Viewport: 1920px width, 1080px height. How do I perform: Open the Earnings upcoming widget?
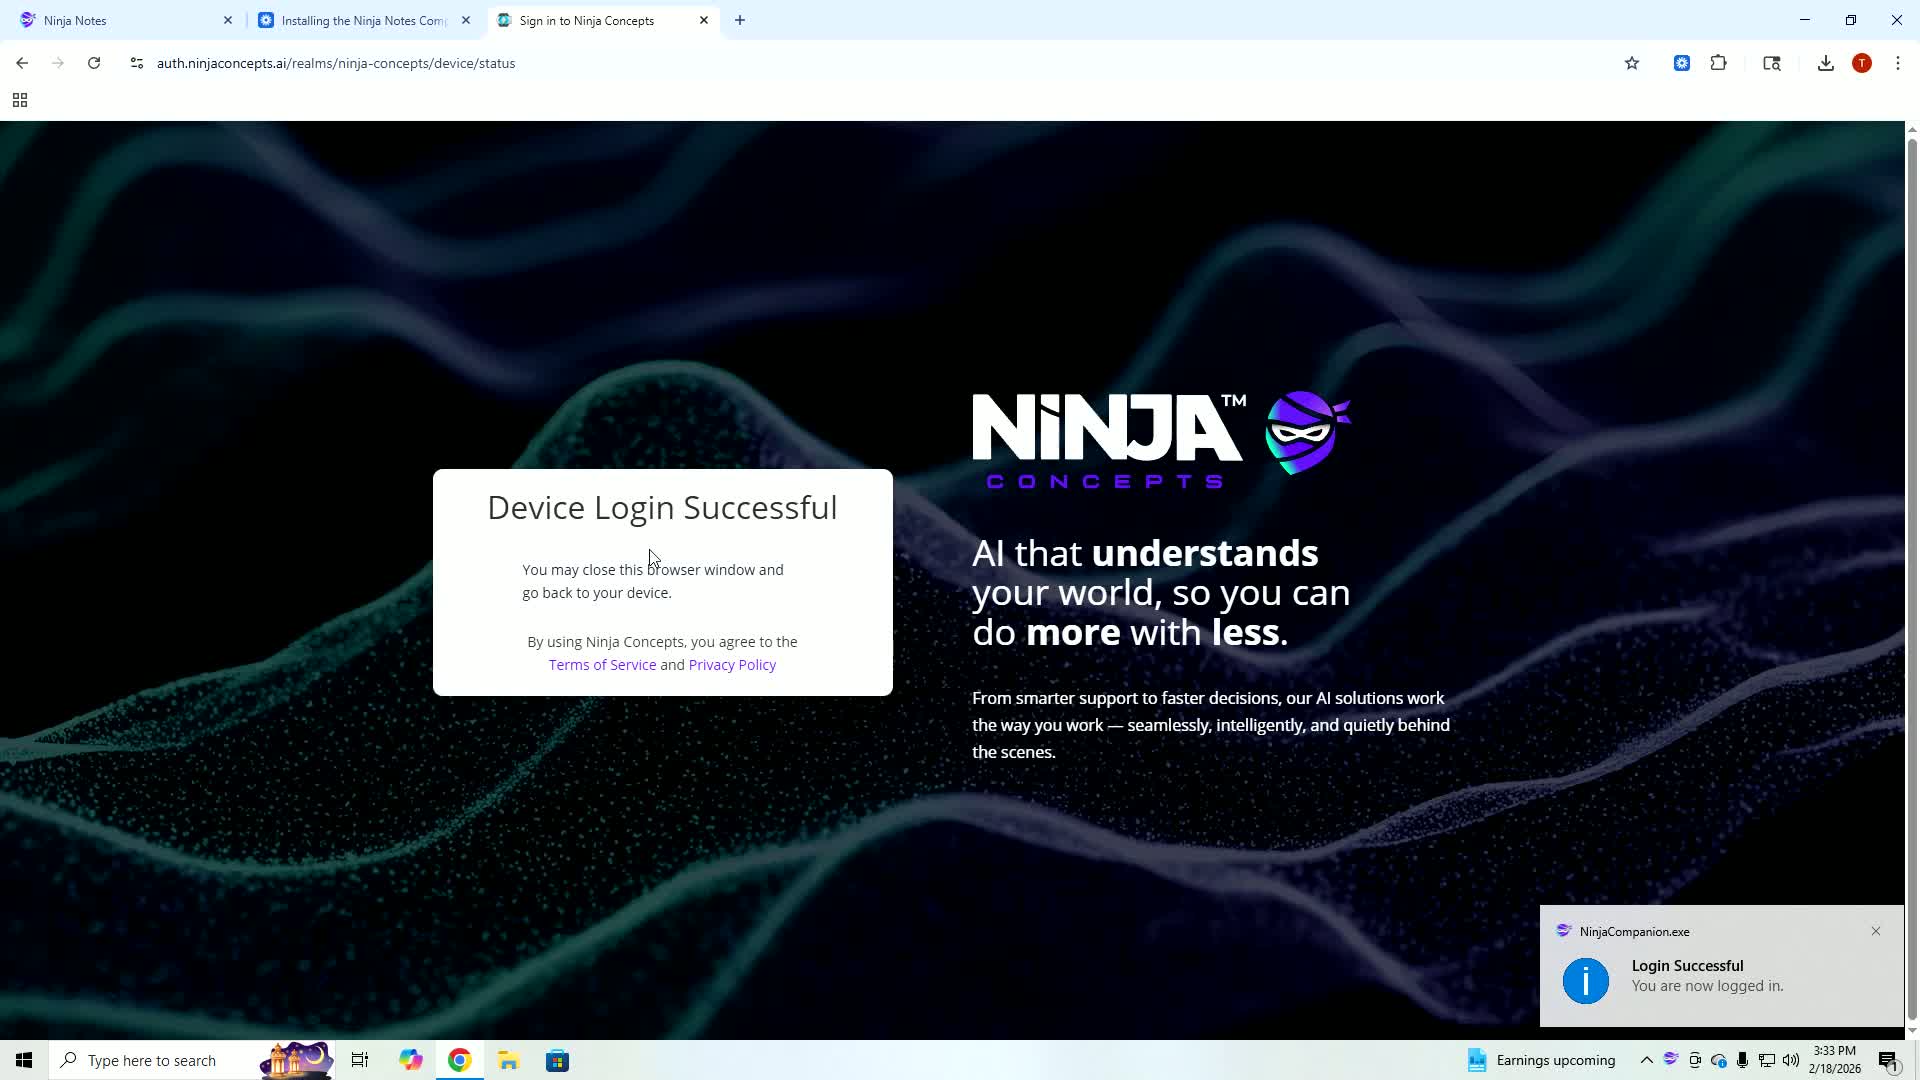[1541, 1060]
